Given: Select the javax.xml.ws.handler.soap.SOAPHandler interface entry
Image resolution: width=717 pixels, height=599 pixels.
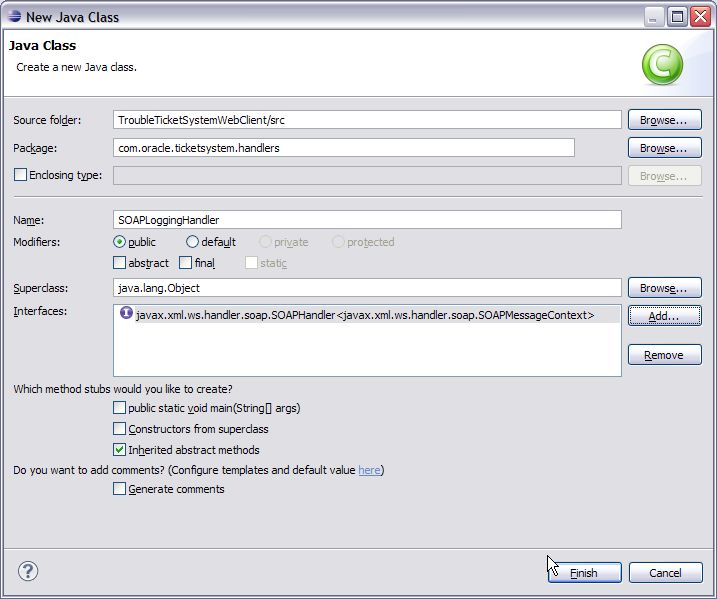Looking at the screenshot, I should pyautogui.click(x=367, y=315).
